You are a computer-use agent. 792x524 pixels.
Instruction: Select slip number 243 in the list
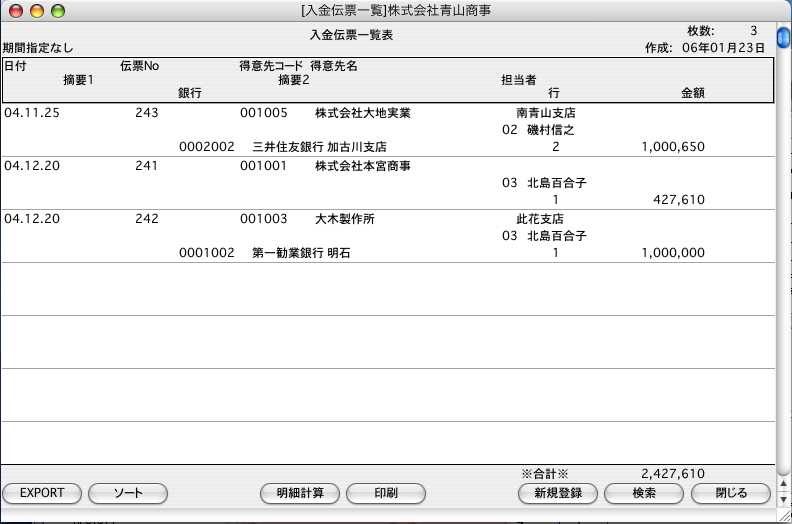[x=146, y=113]
